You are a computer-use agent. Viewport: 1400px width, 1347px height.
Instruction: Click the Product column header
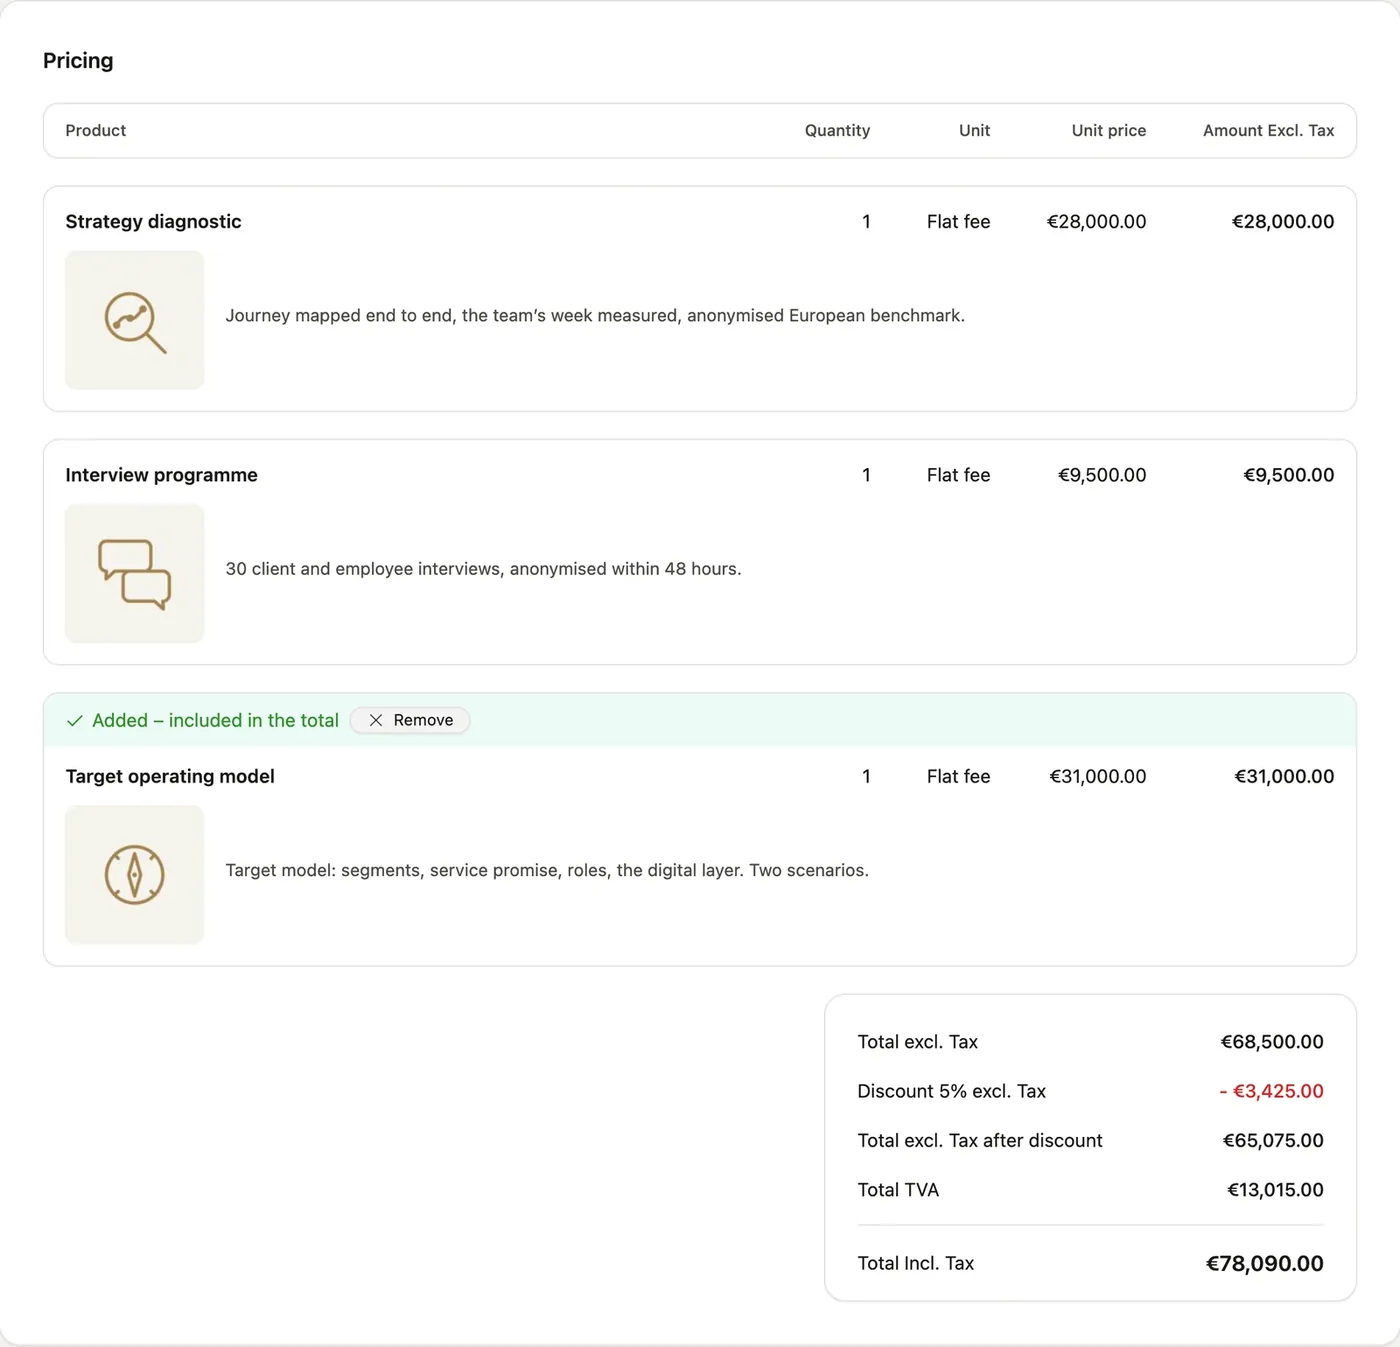(x=96, y=130)
